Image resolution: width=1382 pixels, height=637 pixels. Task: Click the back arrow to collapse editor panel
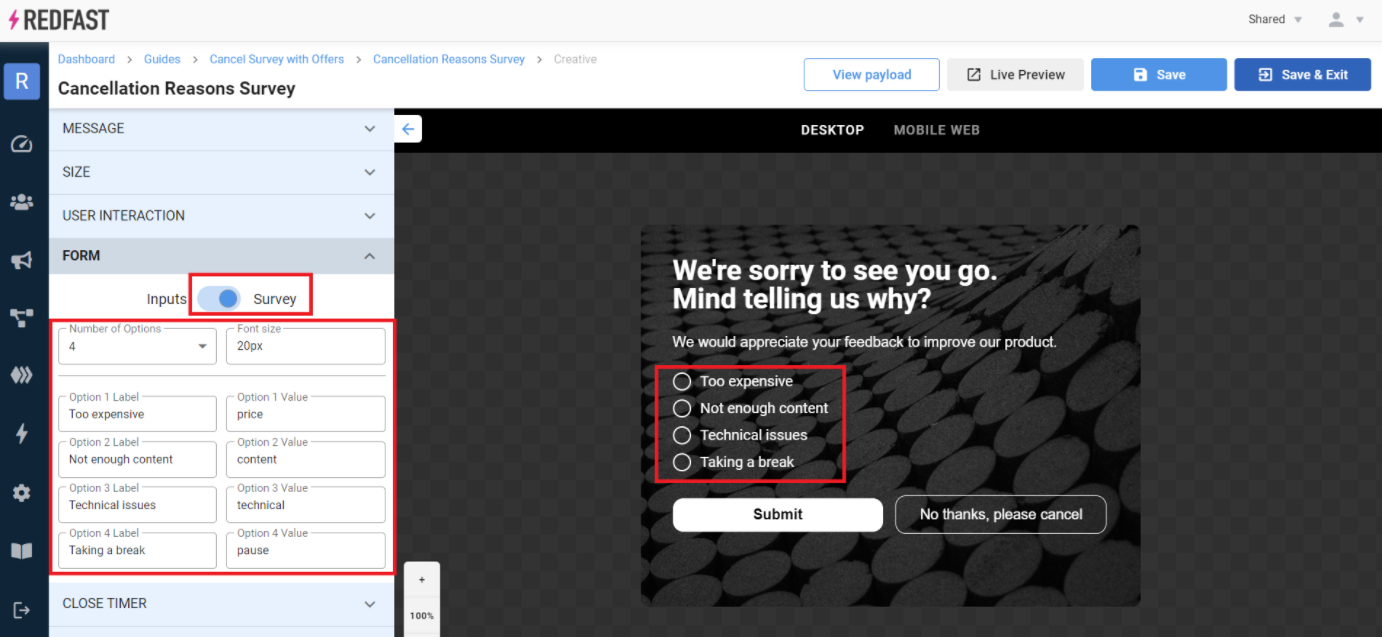pos(408,129)
